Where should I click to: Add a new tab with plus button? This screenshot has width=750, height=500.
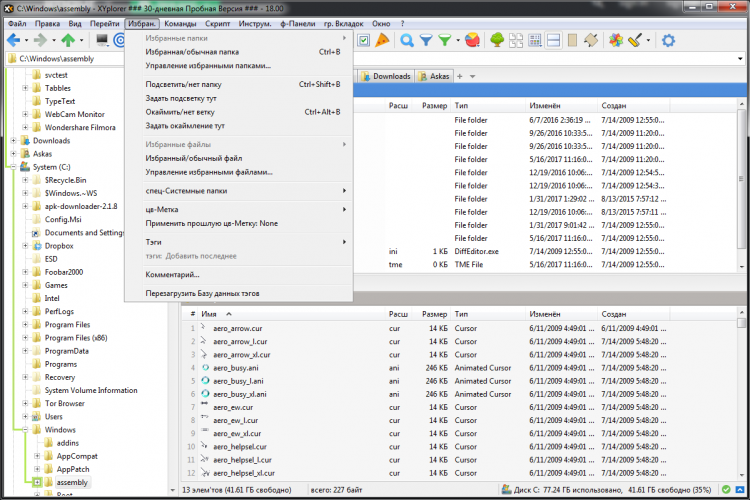tap(460, 76)
